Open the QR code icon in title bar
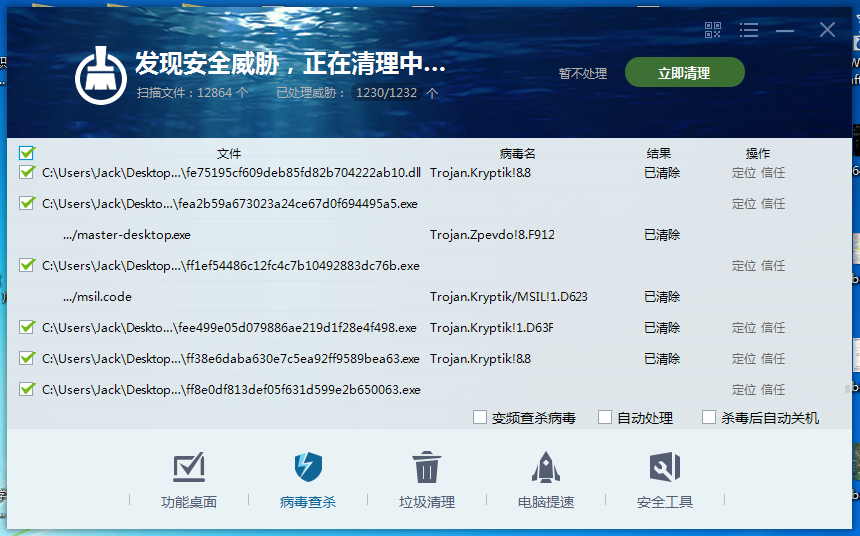This screenshot has width=860, height=536. pos(712,30)
